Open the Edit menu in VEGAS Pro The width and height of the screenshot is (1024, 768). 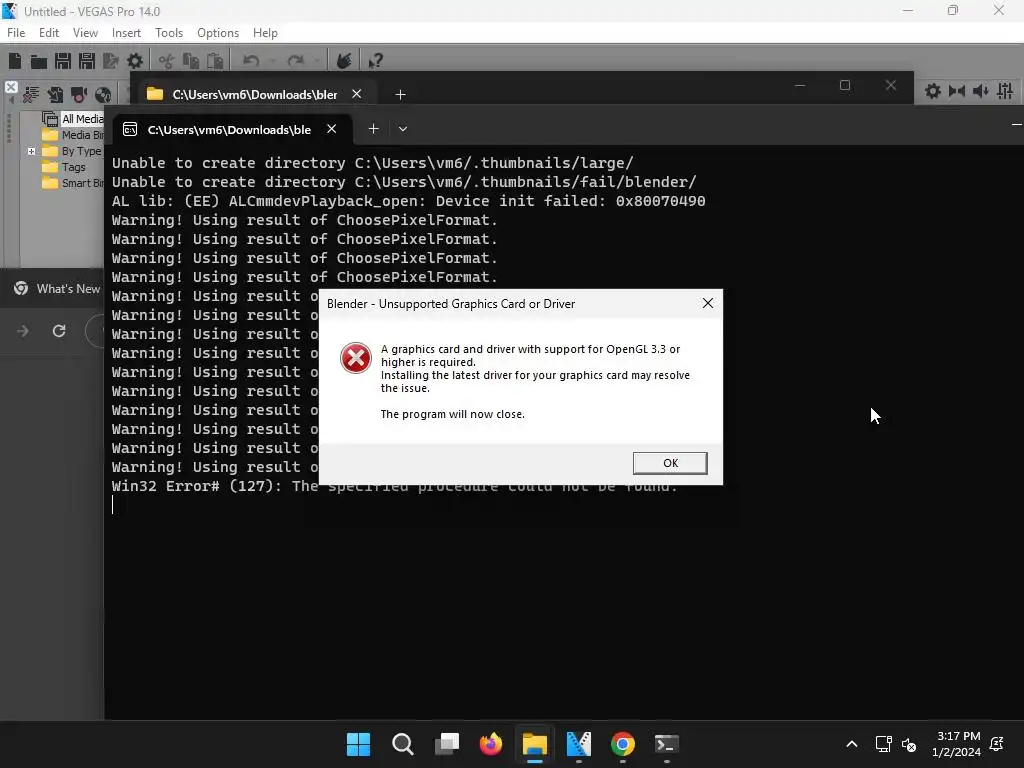pyautogui.click(x=49, y=33)
